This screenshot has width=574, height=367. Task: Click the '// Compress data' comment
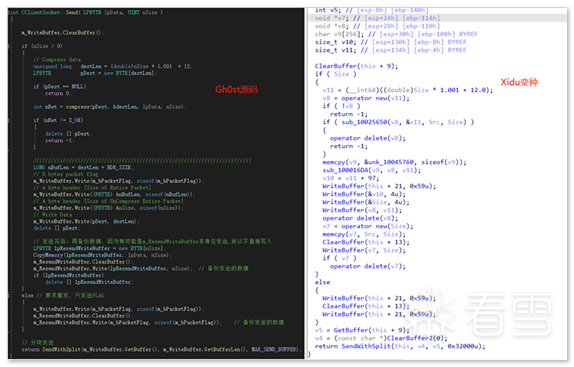click(57, 59)
